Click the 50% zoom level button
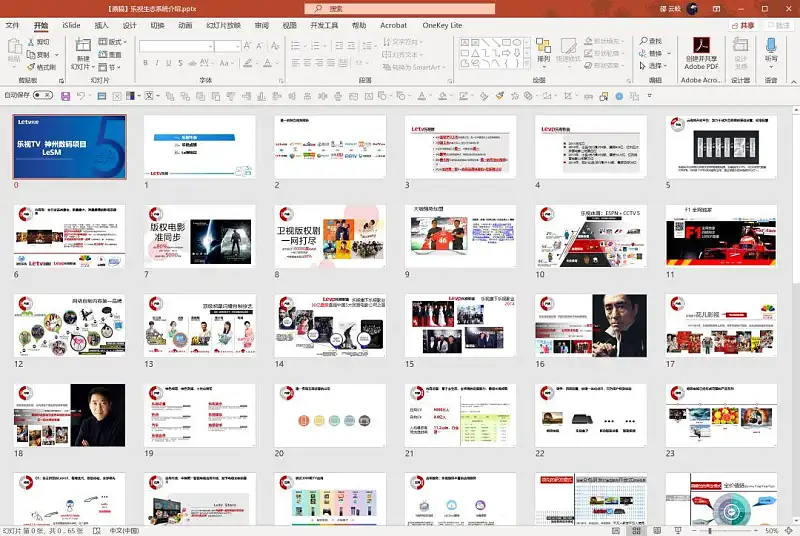The height and width of the screenshot is (536, 800). (771, 531)
